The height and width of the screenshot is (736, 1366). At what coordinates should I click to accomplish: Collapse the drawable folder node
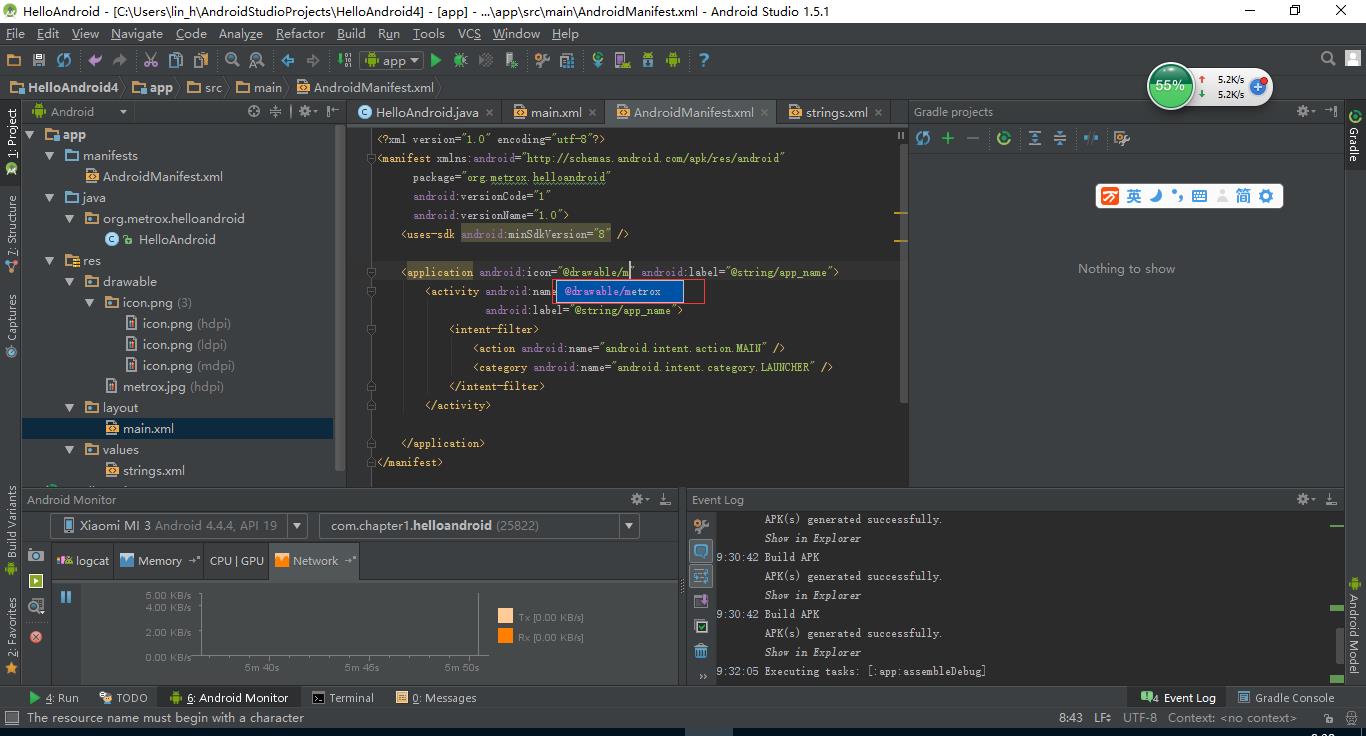pos(69,282)
